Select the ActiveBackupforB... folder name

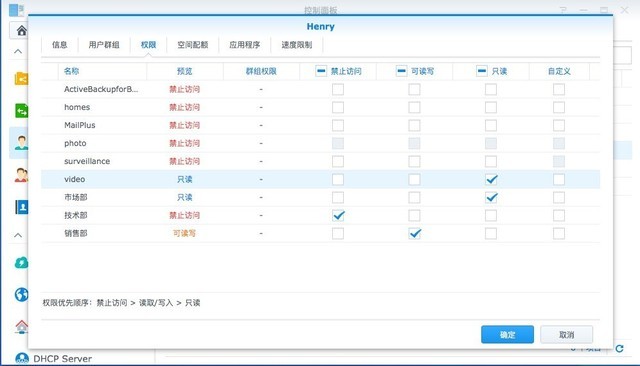(x=101, y=89)
